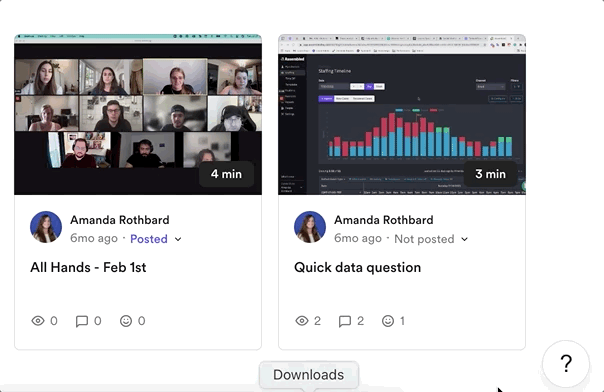Open the All Hands meeting video thumbnail
The width and height of the screenshot is (604, 392).
(x=138, y=114)
